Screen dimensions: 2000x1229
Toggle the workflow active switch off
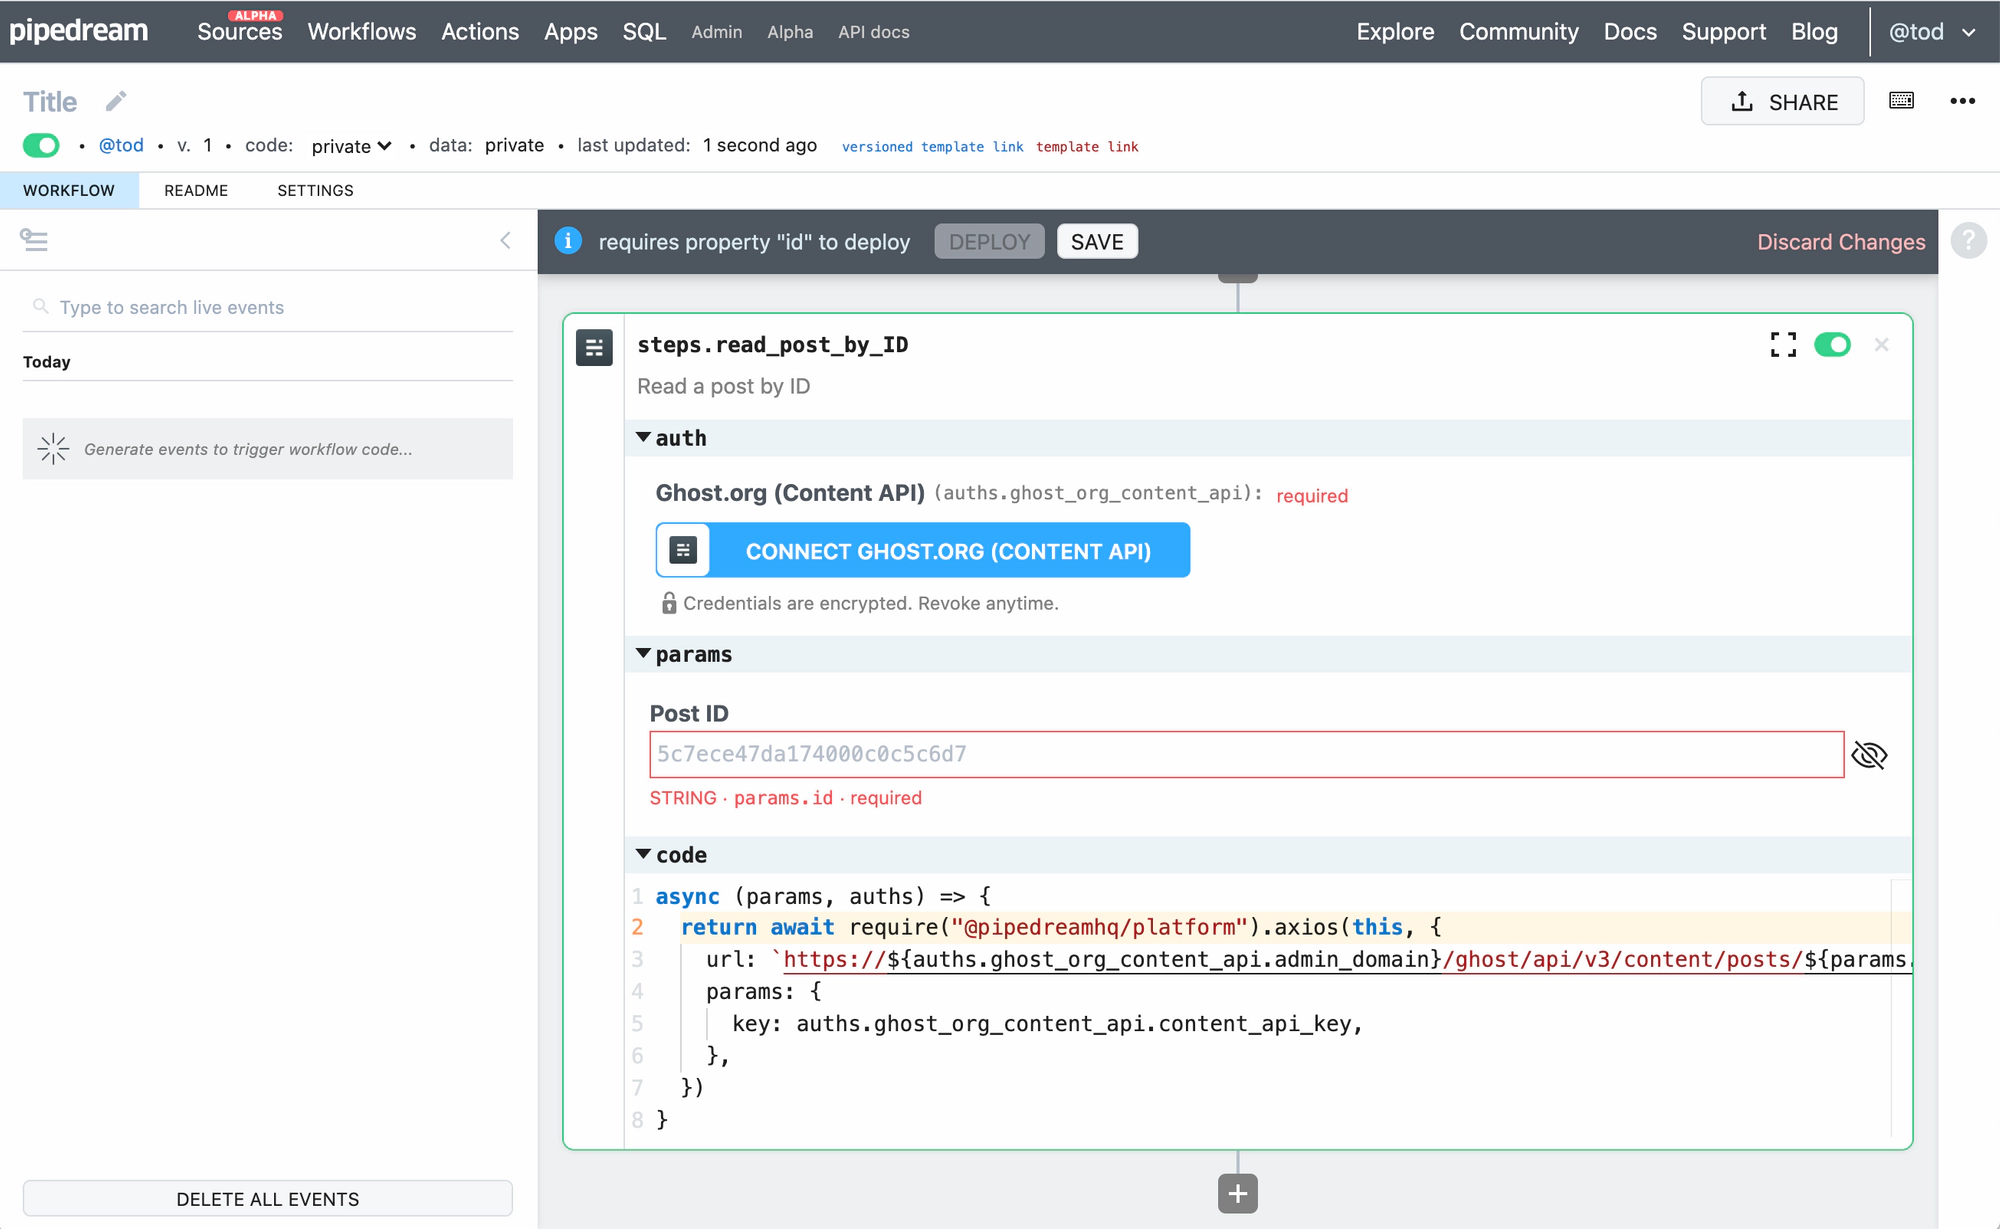[41, 146]
